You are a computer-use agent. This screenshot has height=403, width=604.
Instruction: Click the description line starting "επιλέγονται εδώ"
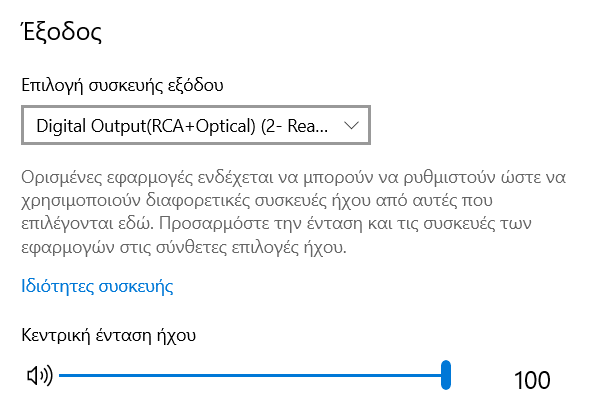pyautogui.click(x=280, y=224)
